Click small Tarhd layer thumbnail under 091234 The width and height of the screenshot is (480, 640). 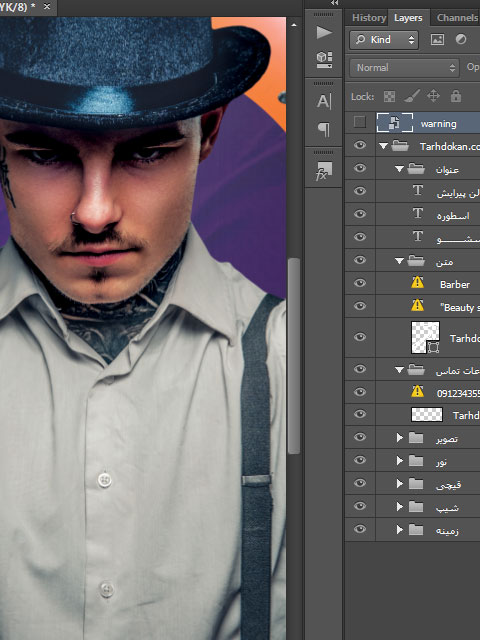click(427, 414)
